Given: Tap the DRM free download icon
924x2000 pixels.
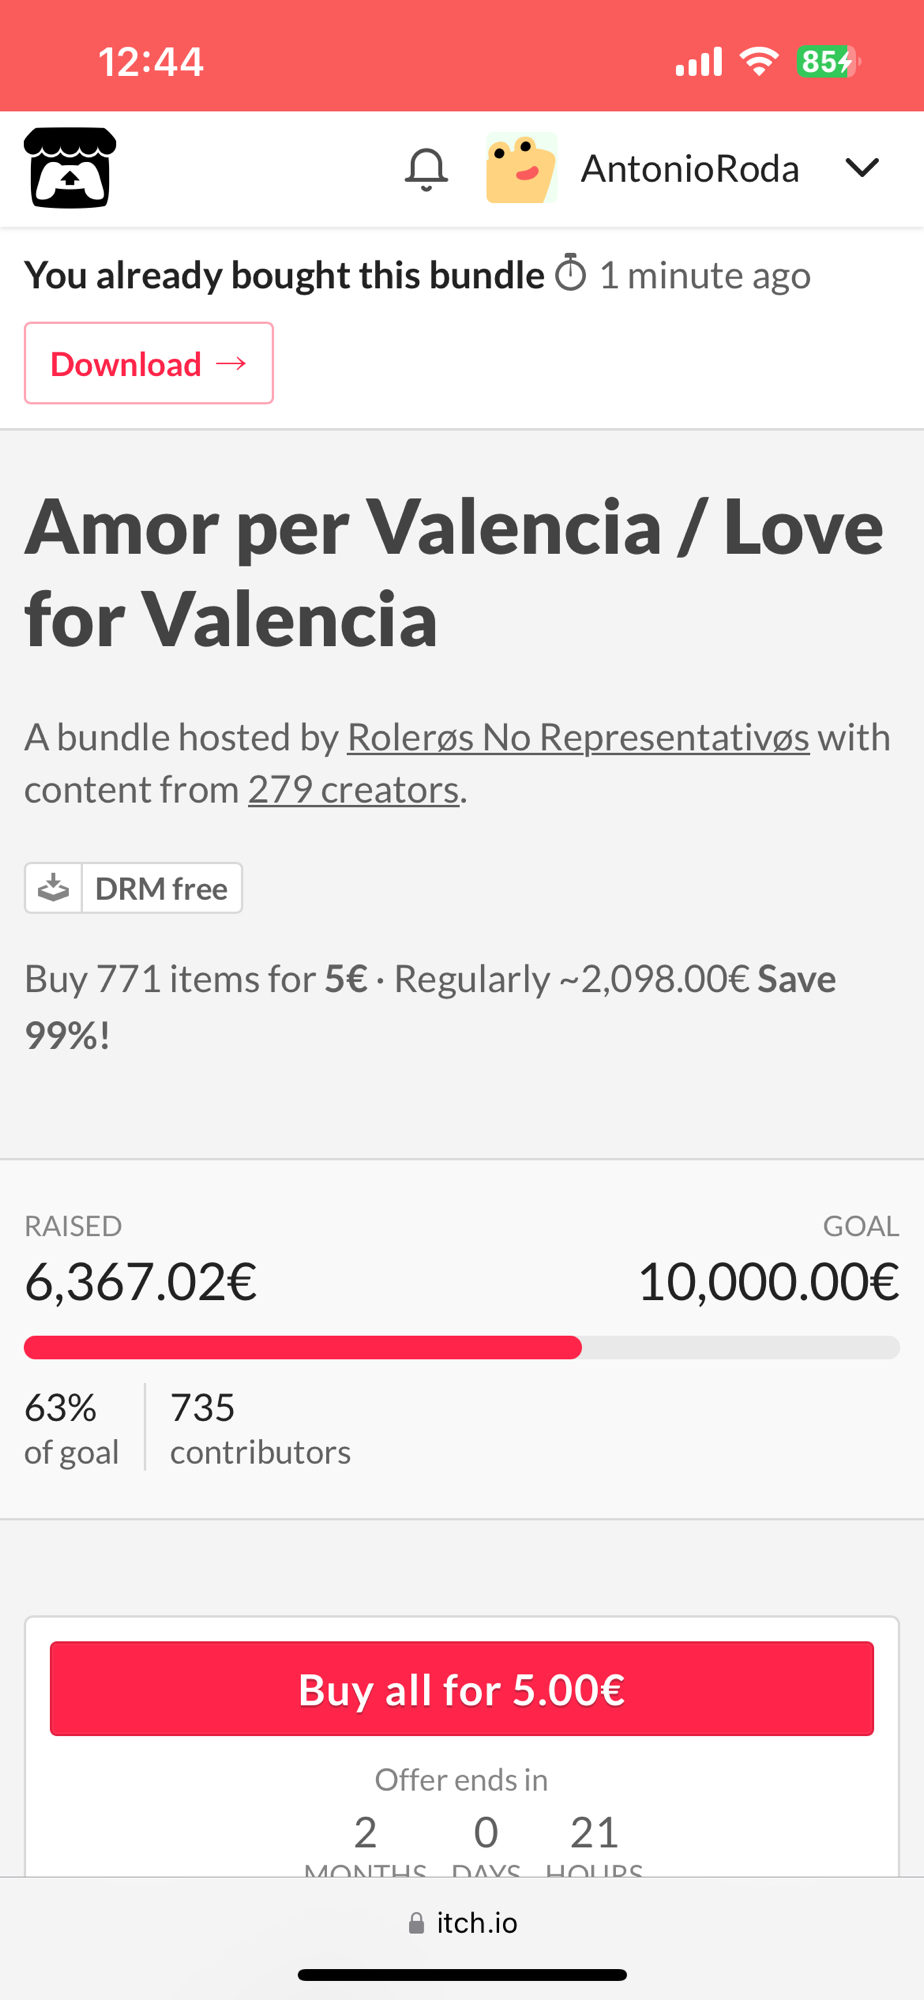Looking at the screenshot, I should (54, 888).
